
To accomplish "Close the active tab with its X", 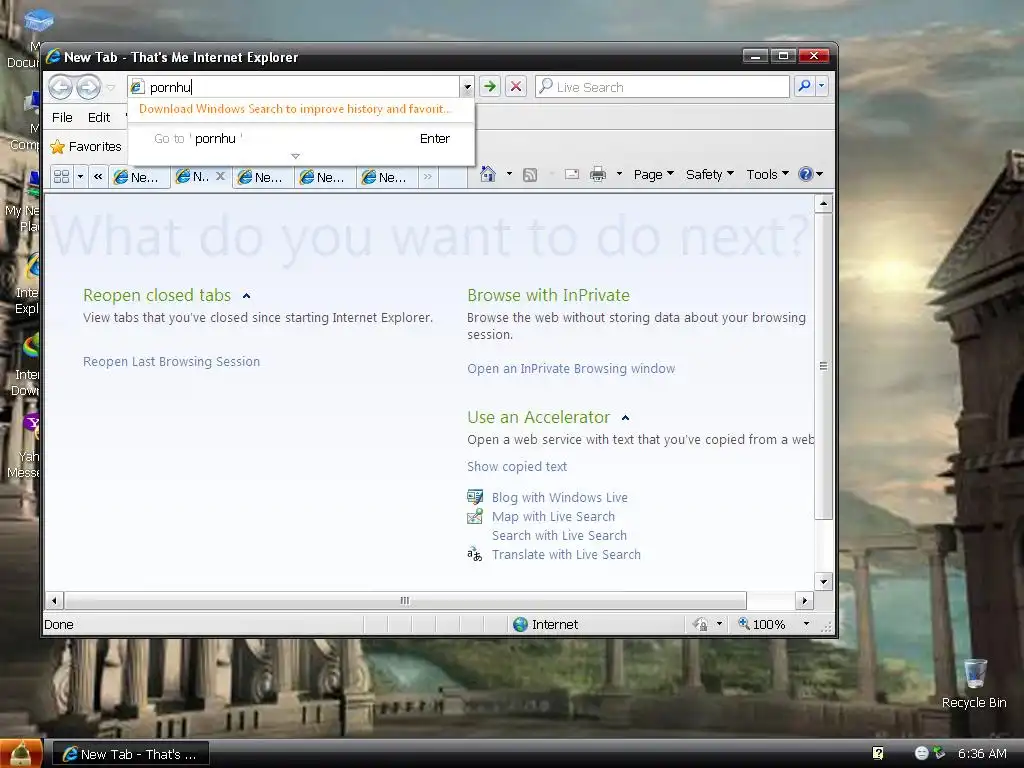I will (221, 176).
